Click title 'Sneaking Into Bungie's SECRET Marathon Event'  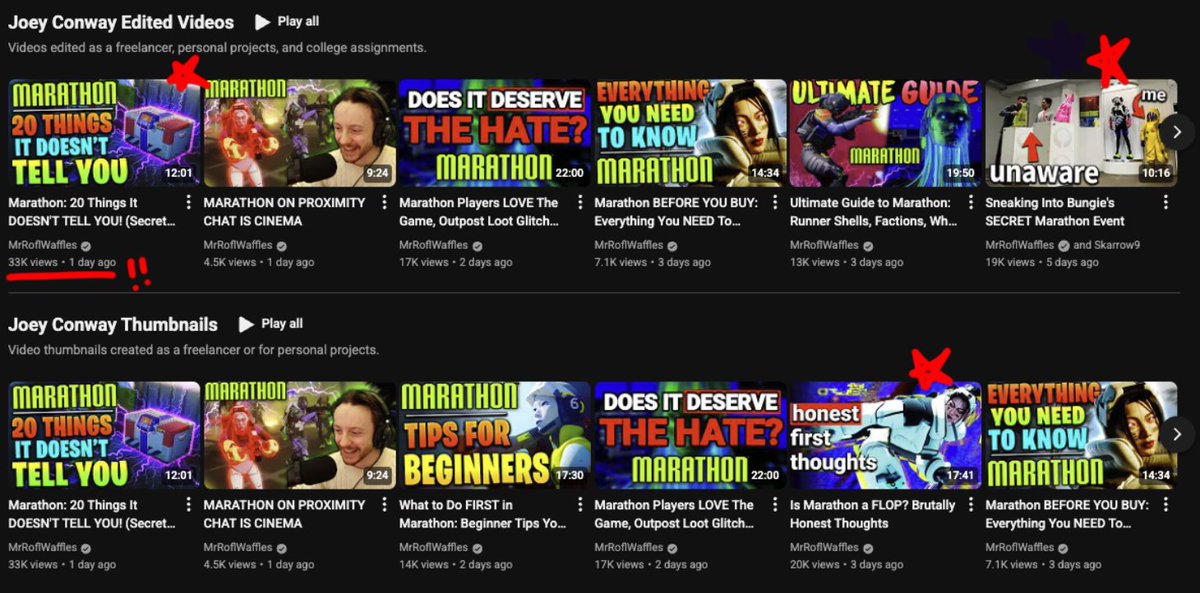pyautogui.click(x=1056, y=212)
